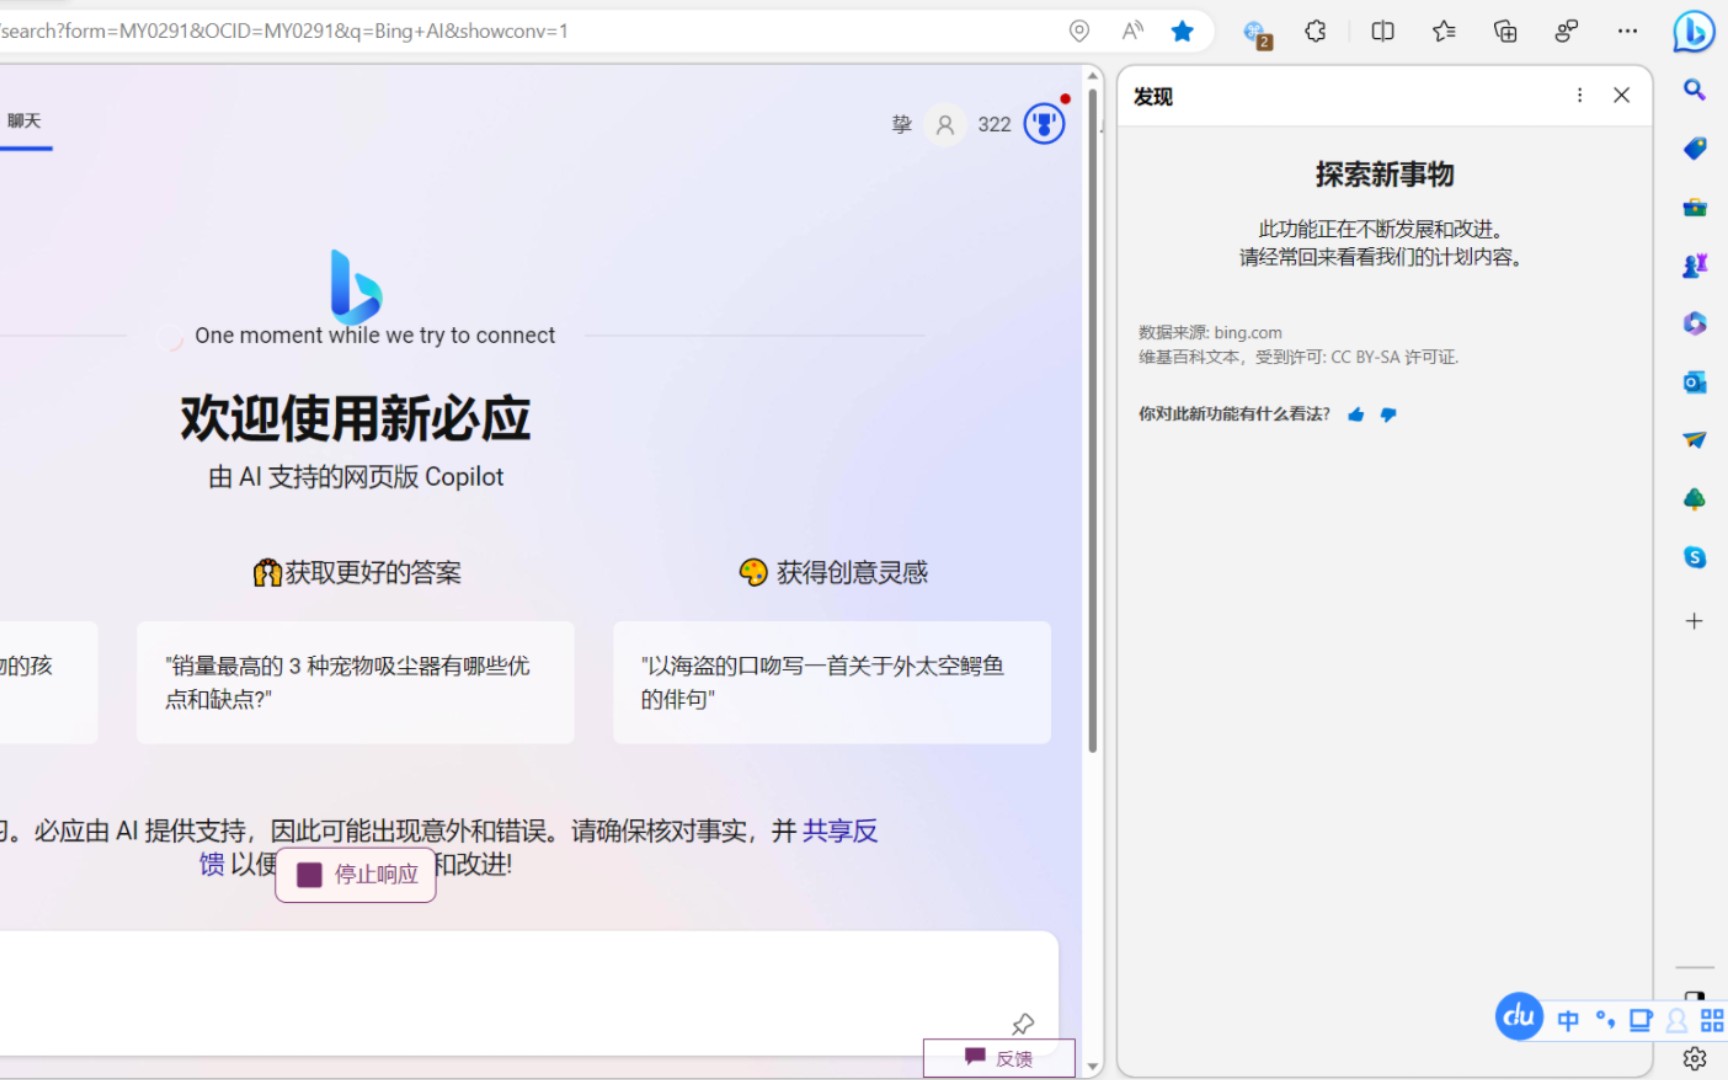Open the IME soft keyboard icon
This screenshot has width=1728, height=1080.
pyautogui.click(x=1641, y=1020)
